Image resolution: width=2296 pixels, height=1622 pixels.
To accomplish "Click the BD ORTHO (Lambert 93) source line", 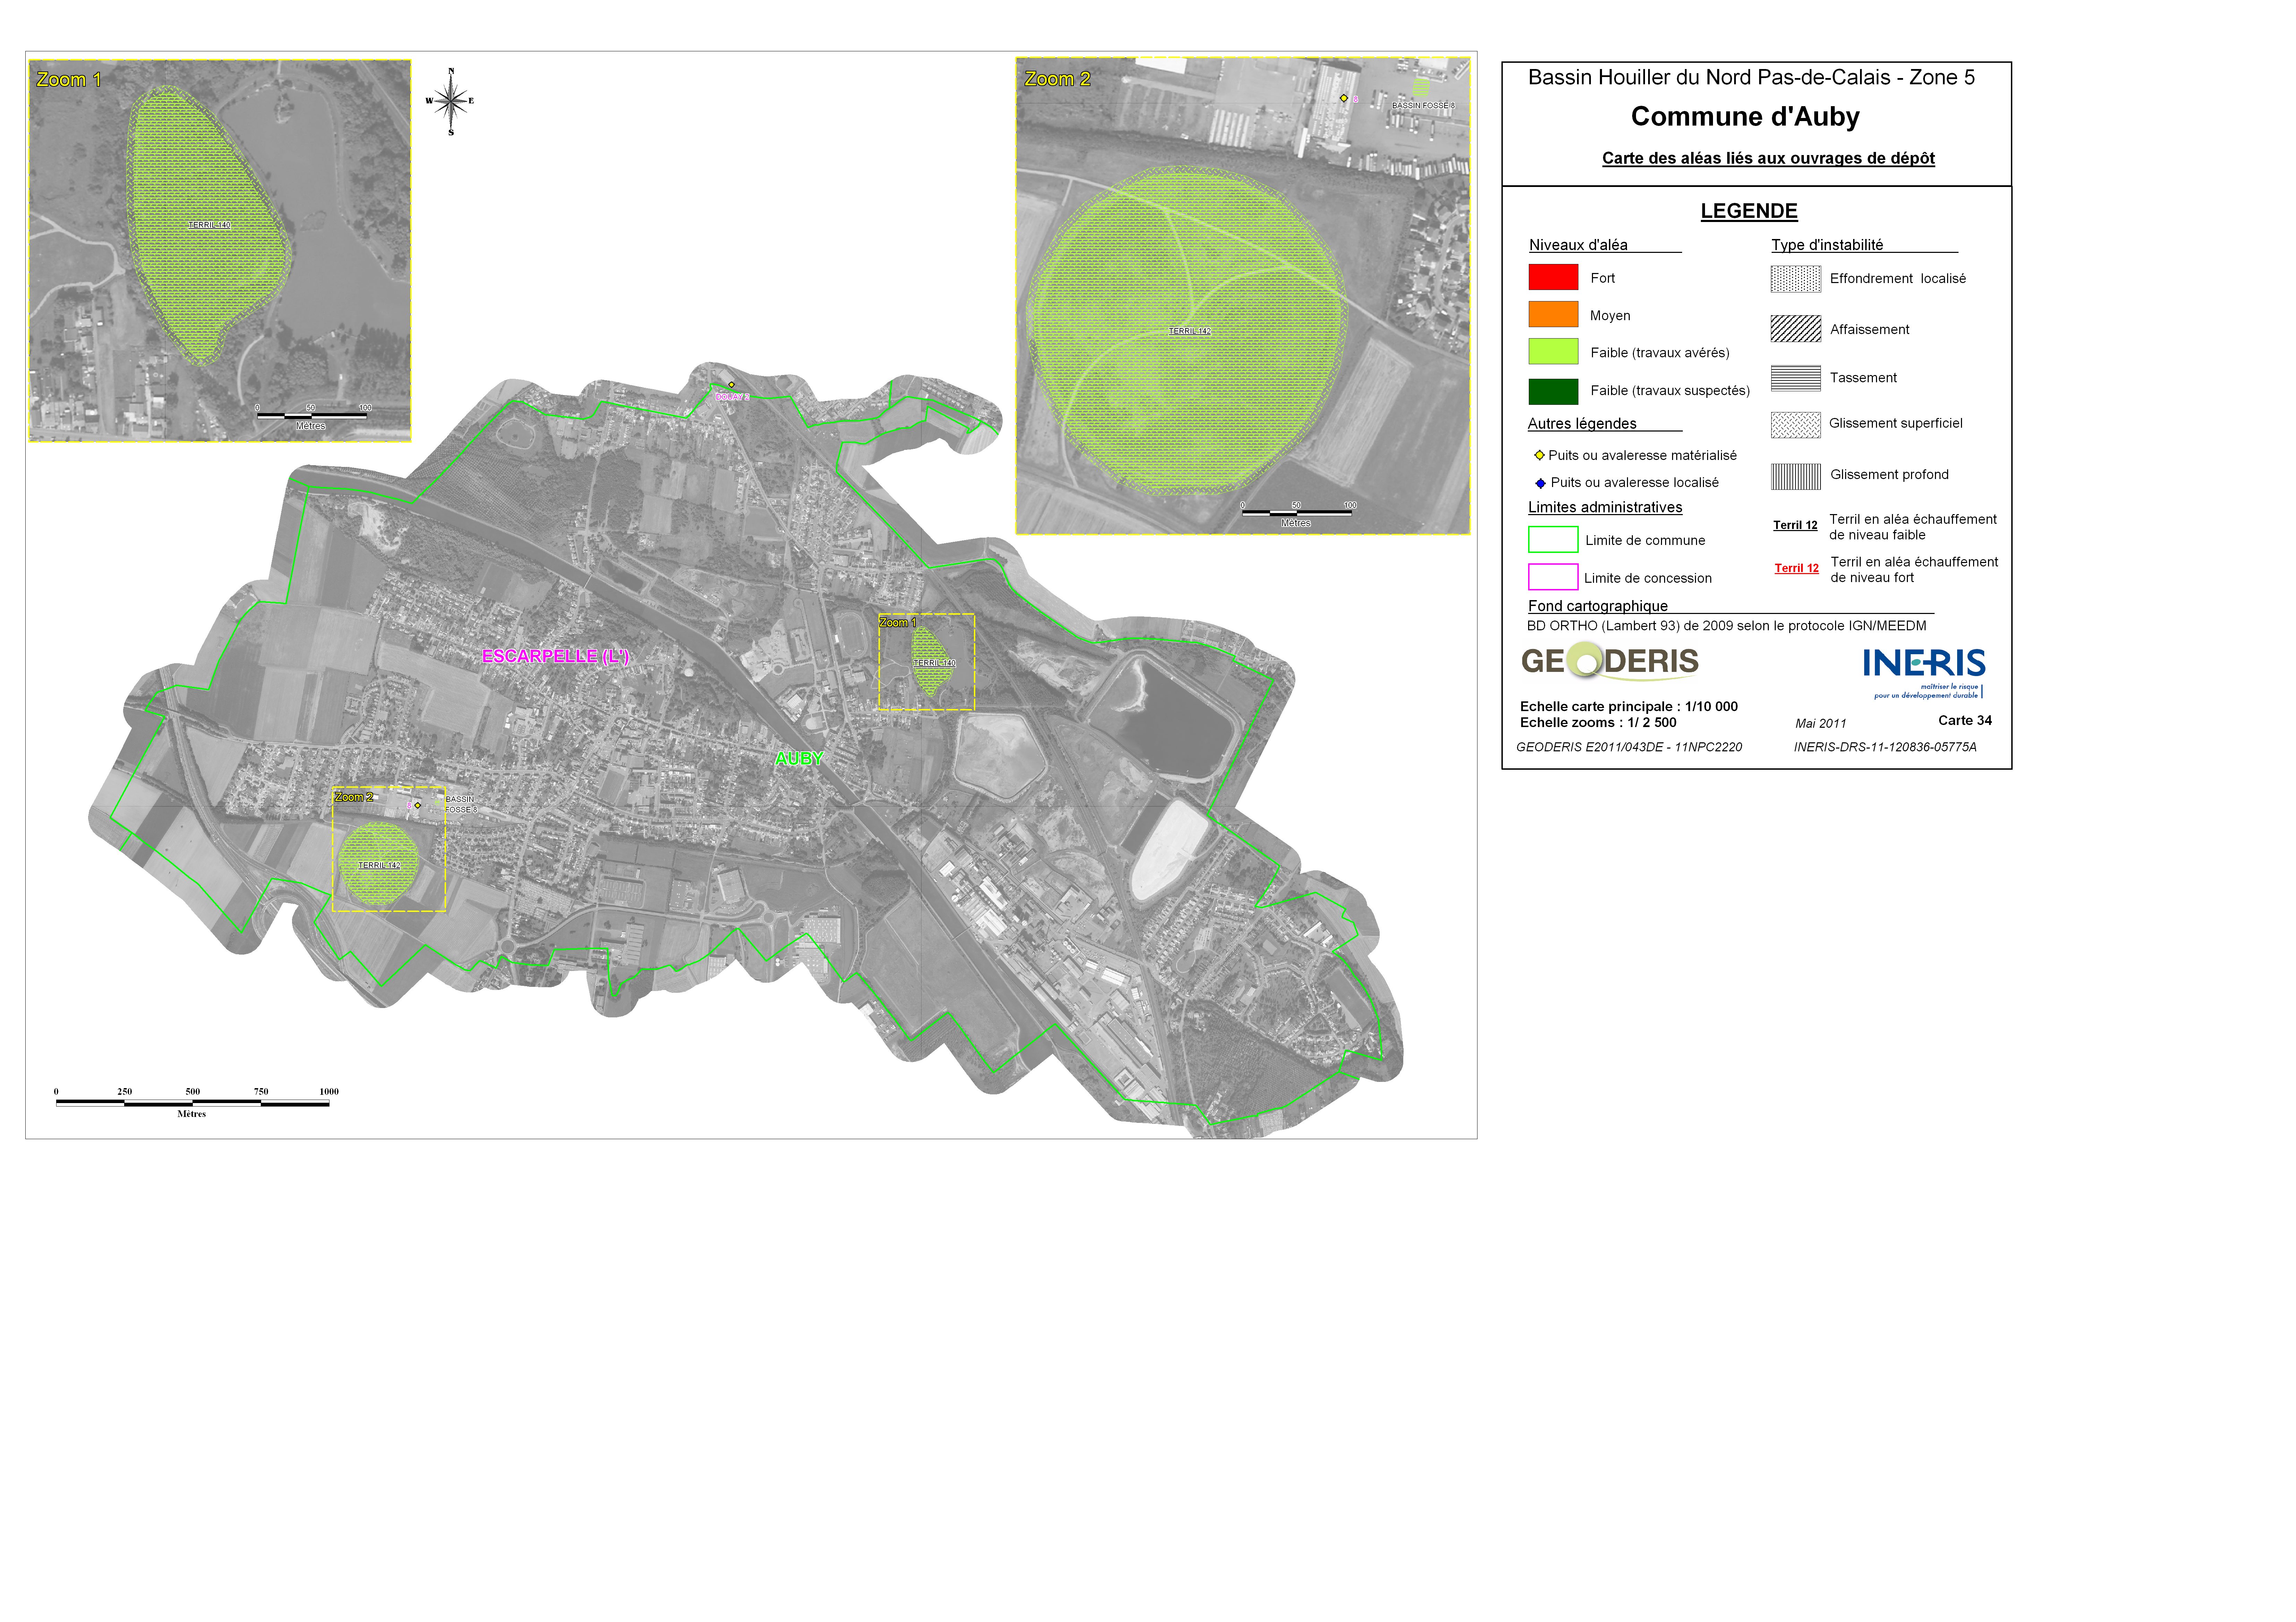I will point(1726,626).
